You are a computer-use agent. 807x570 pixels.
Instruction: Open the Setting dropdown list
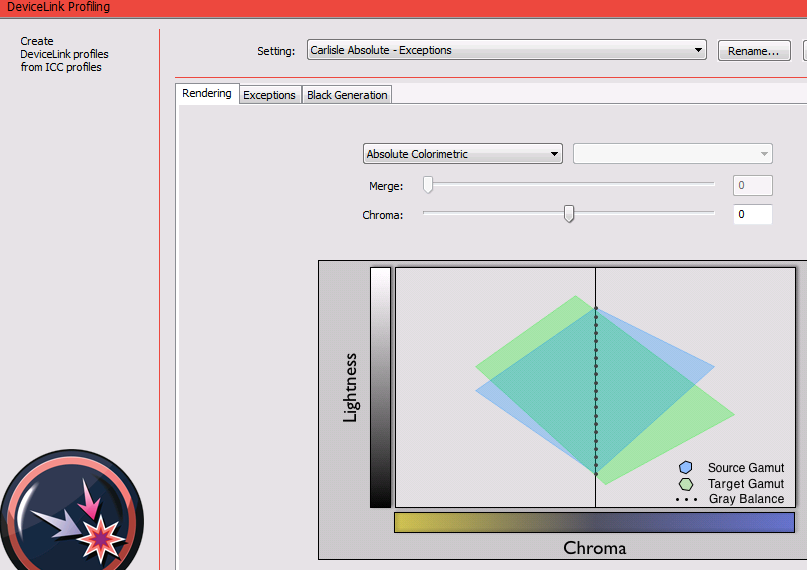[505, 50]
